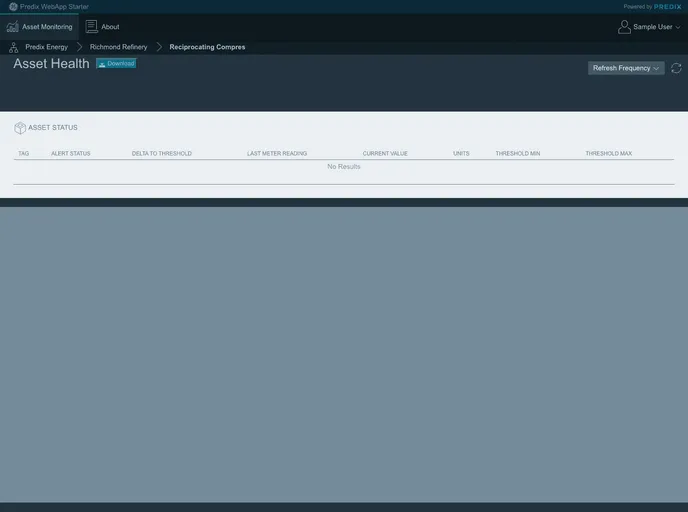Sort by DELTA TO THRESHOLD column header
This screenshot has height=512, width=688.
click(161, 154)
